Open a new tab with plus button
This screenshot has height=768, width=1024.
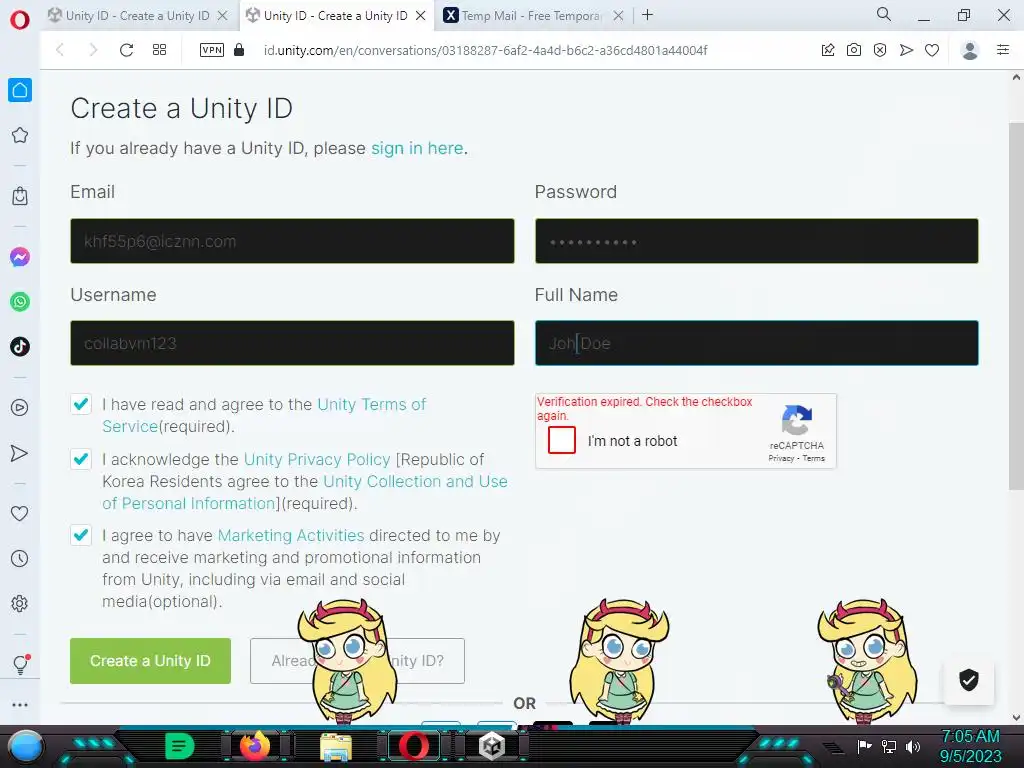(647, 15)
